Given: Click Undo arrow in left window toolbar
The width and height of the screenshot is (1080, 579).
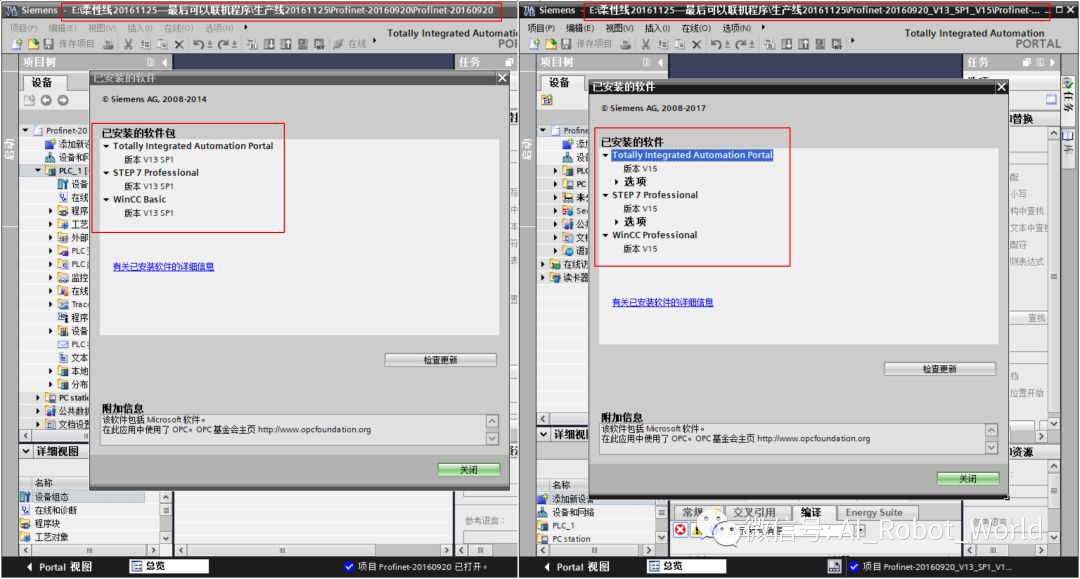Looking at the screenshot, I should (200, 44).
